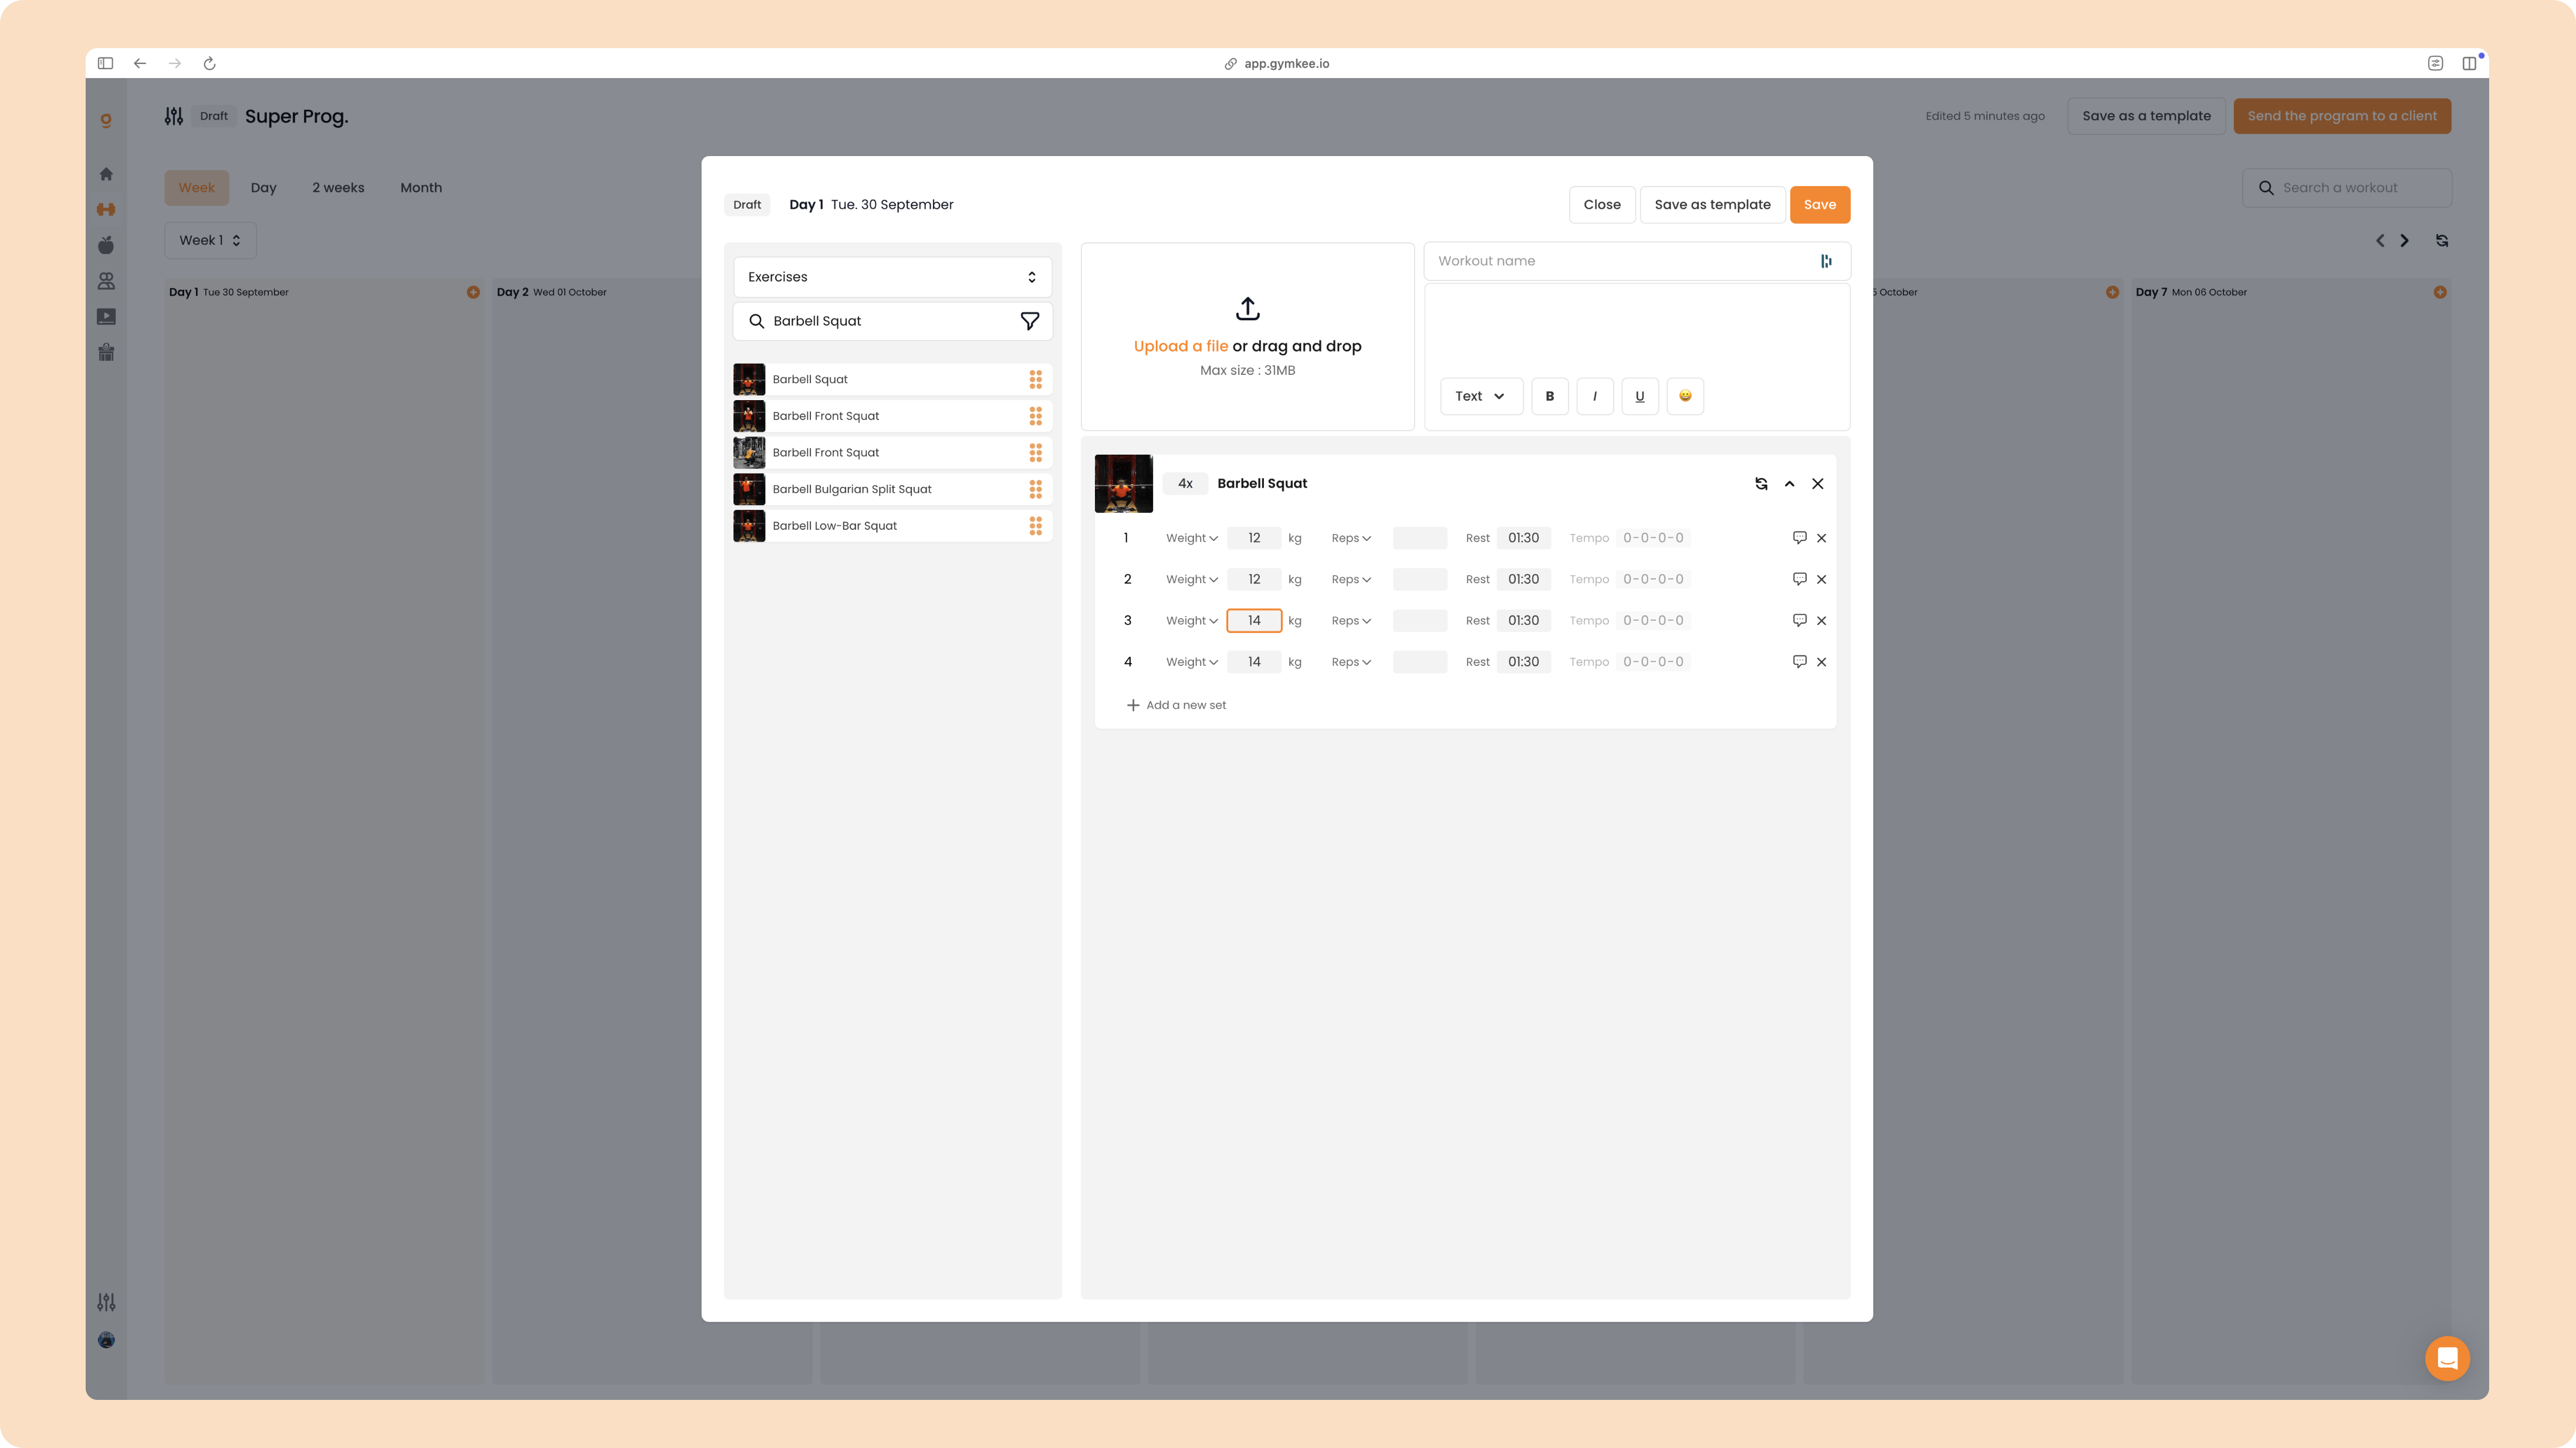Open settings sliders icon at sidebar bottom
2576x1448 pixels.
[x=106, y=1302]
